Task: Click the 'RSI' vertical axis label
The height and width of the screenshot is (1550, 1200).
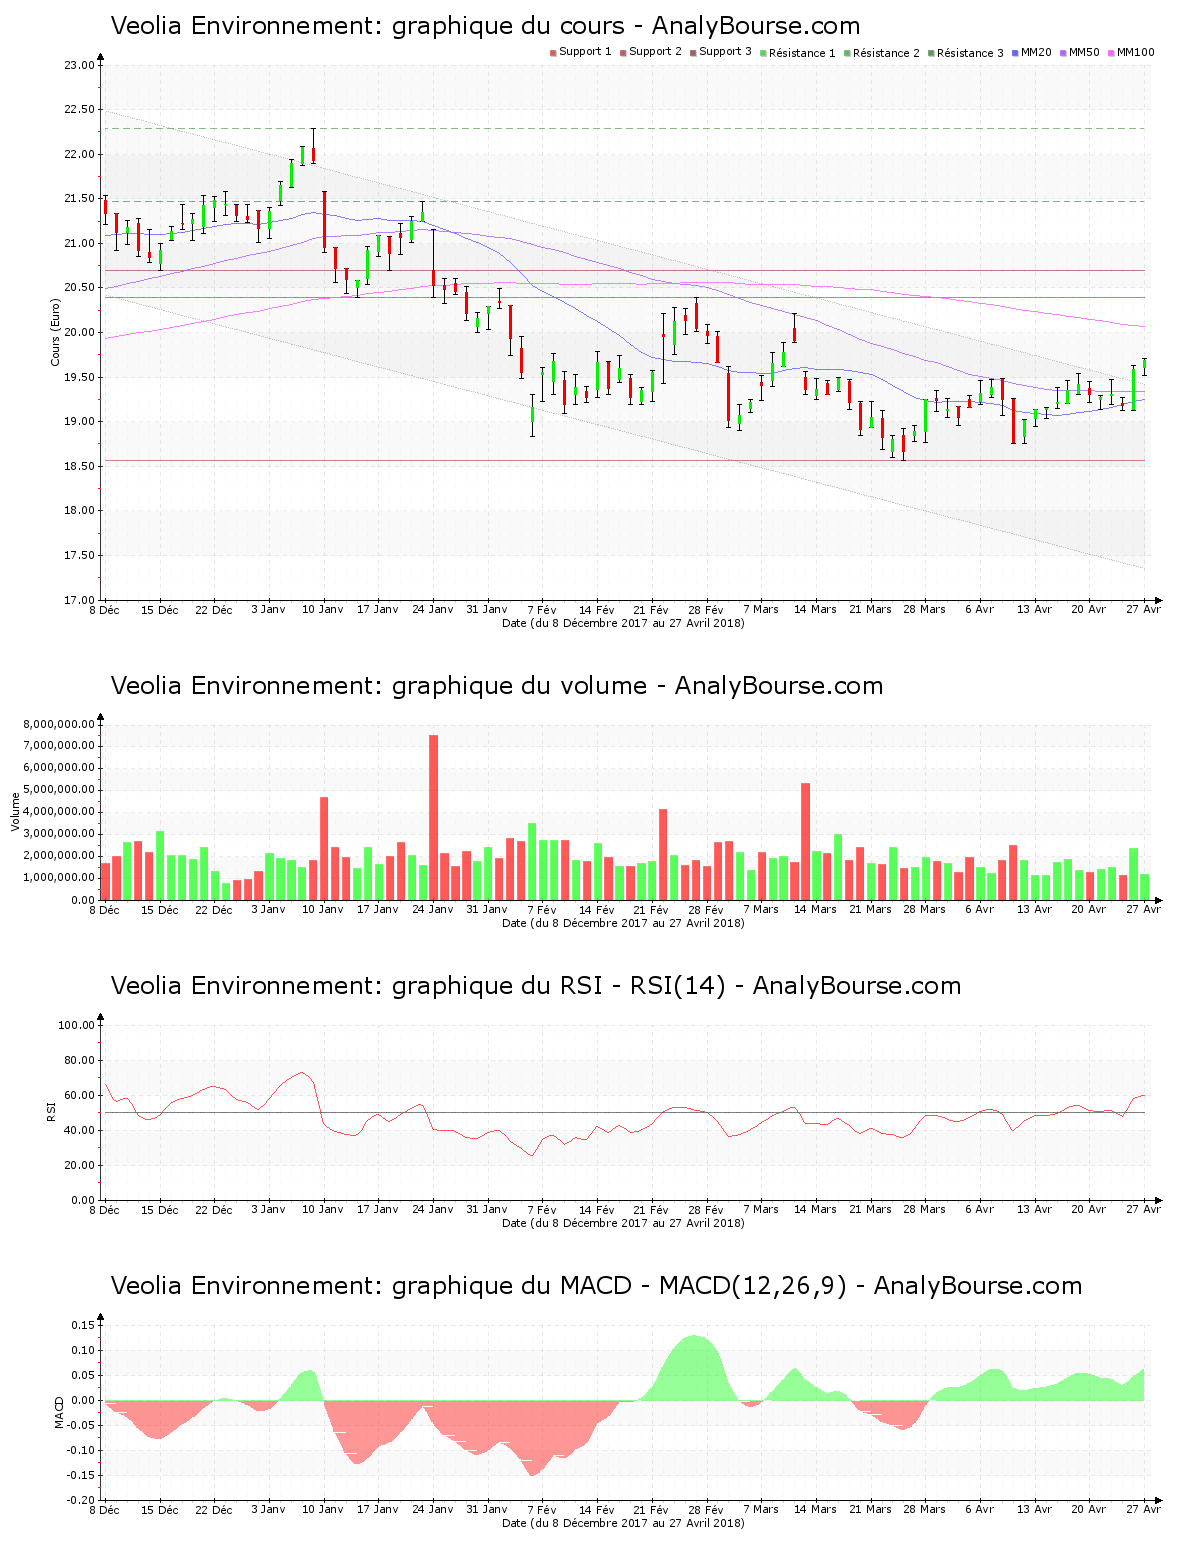Action: click(51, 1111)
